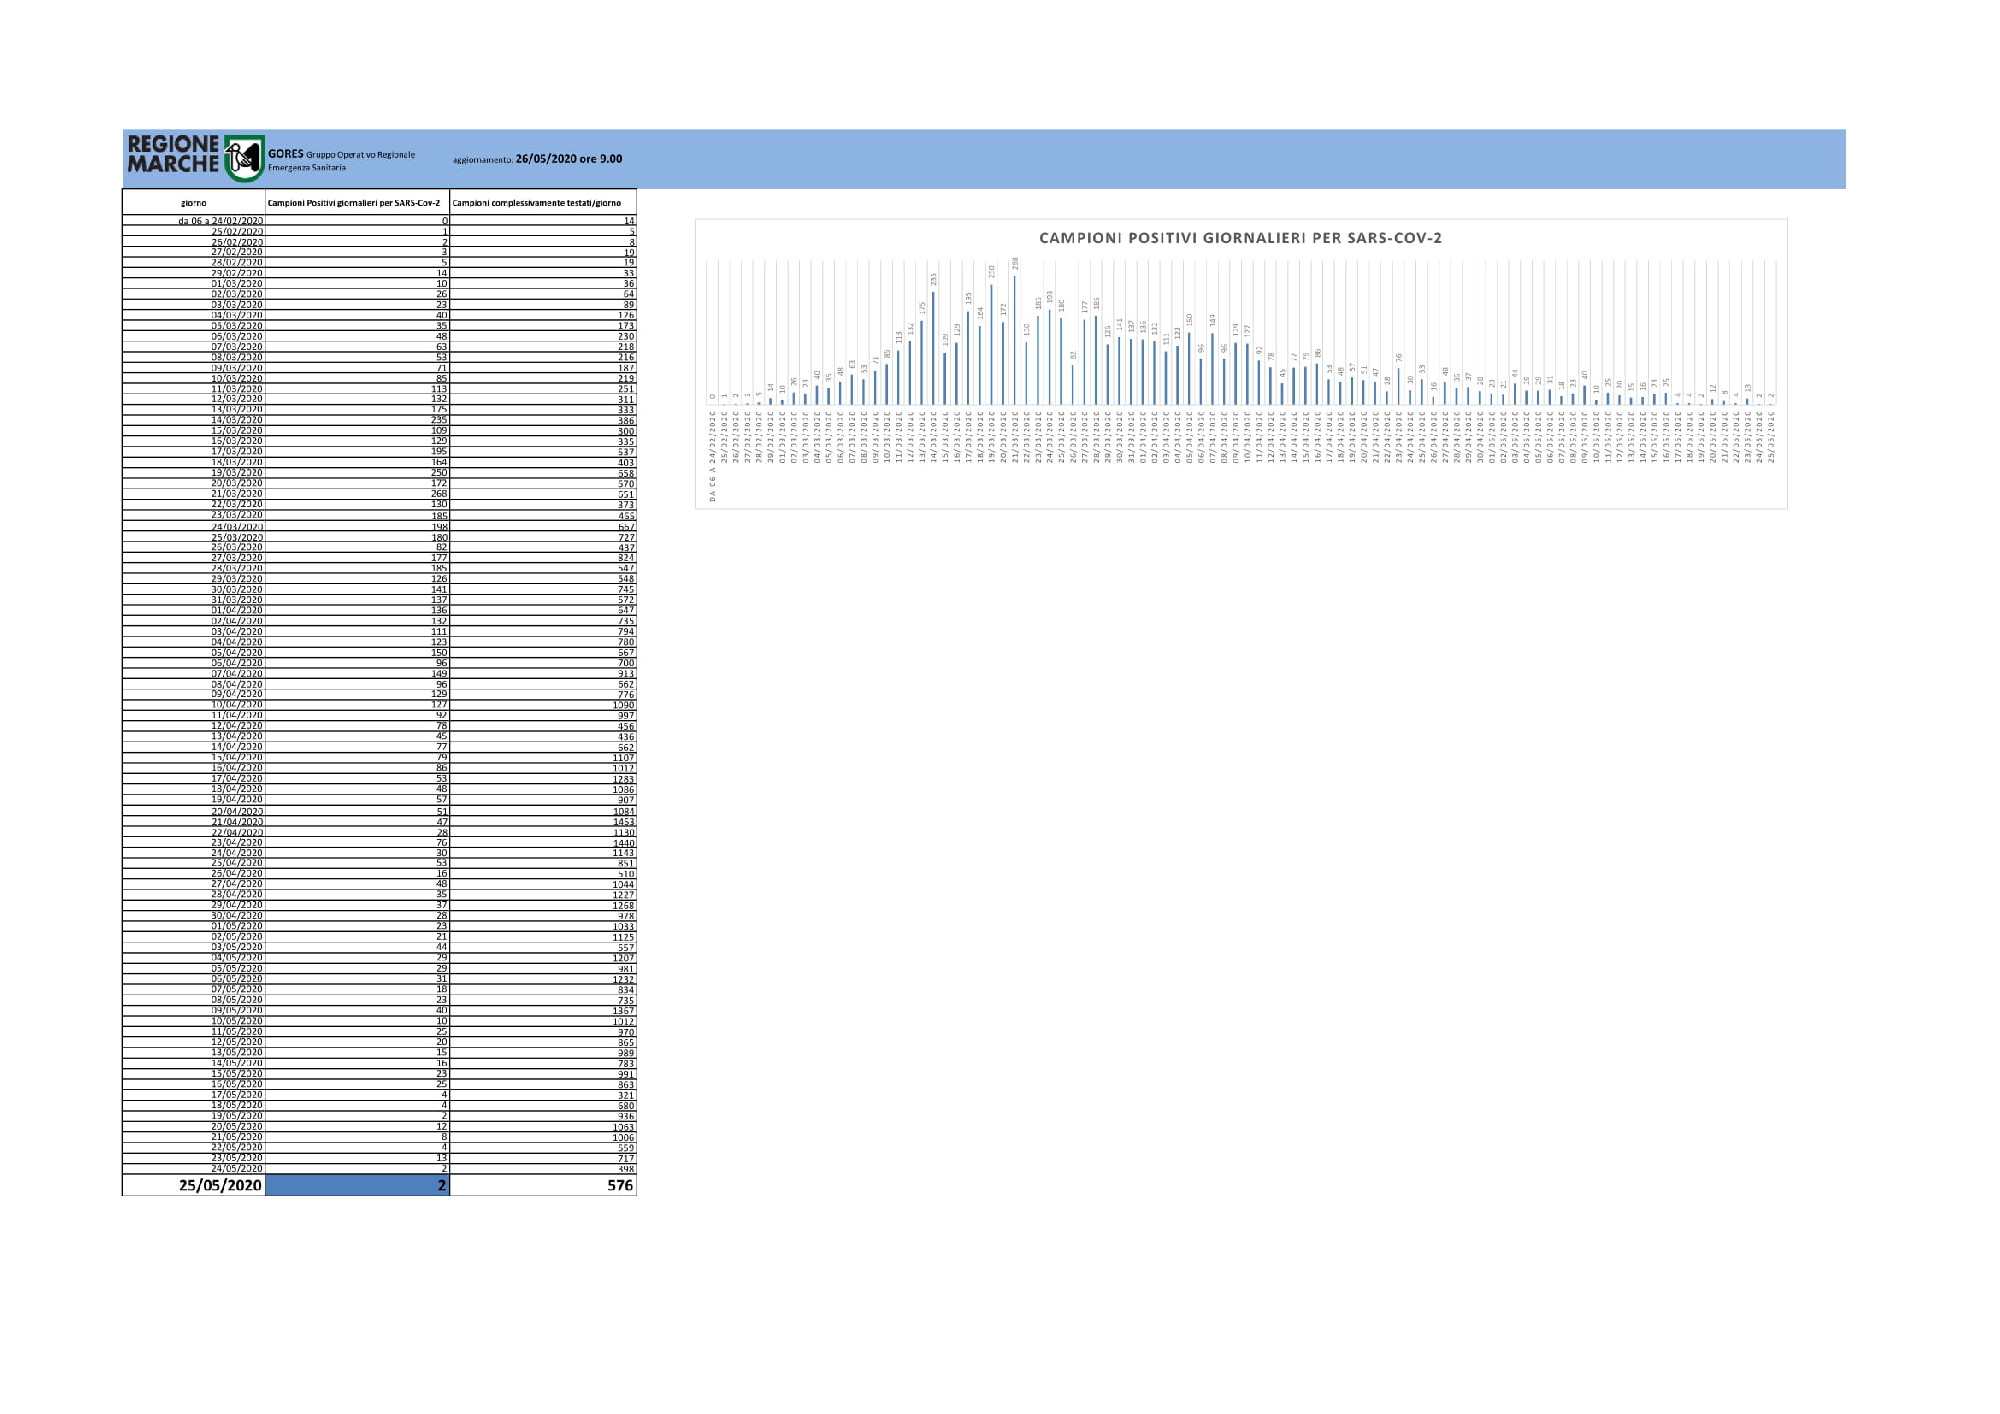Click the 25/03/2020 date cell
The image size is (2000, 1414).
click(x=237, y=538)
